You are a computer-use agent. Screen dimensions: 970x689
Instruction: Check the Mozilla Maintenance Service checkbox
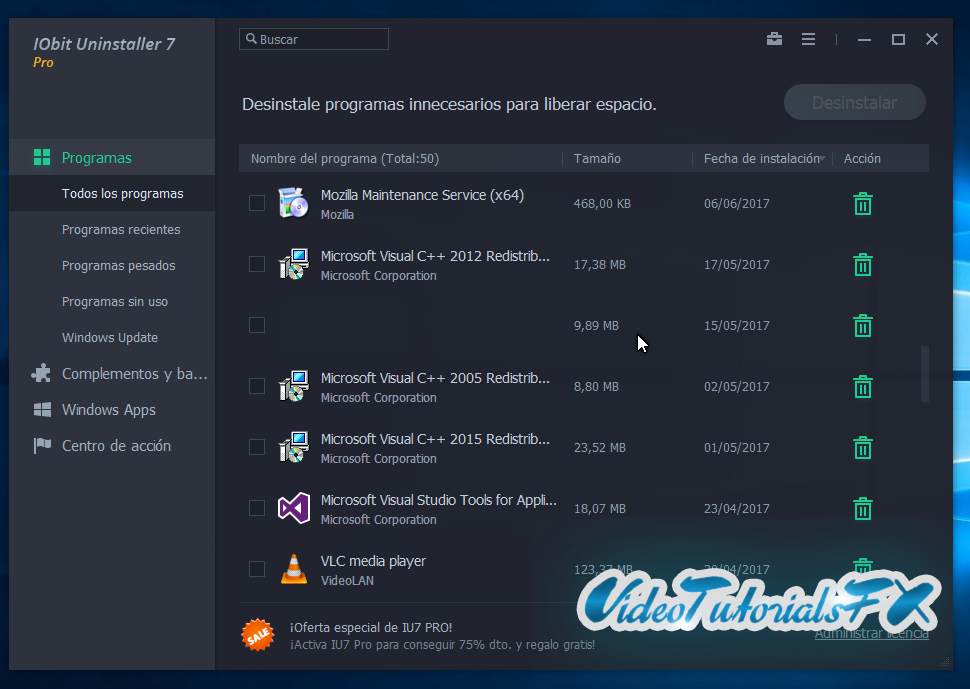pyautogui.click(x=257, y=203)
